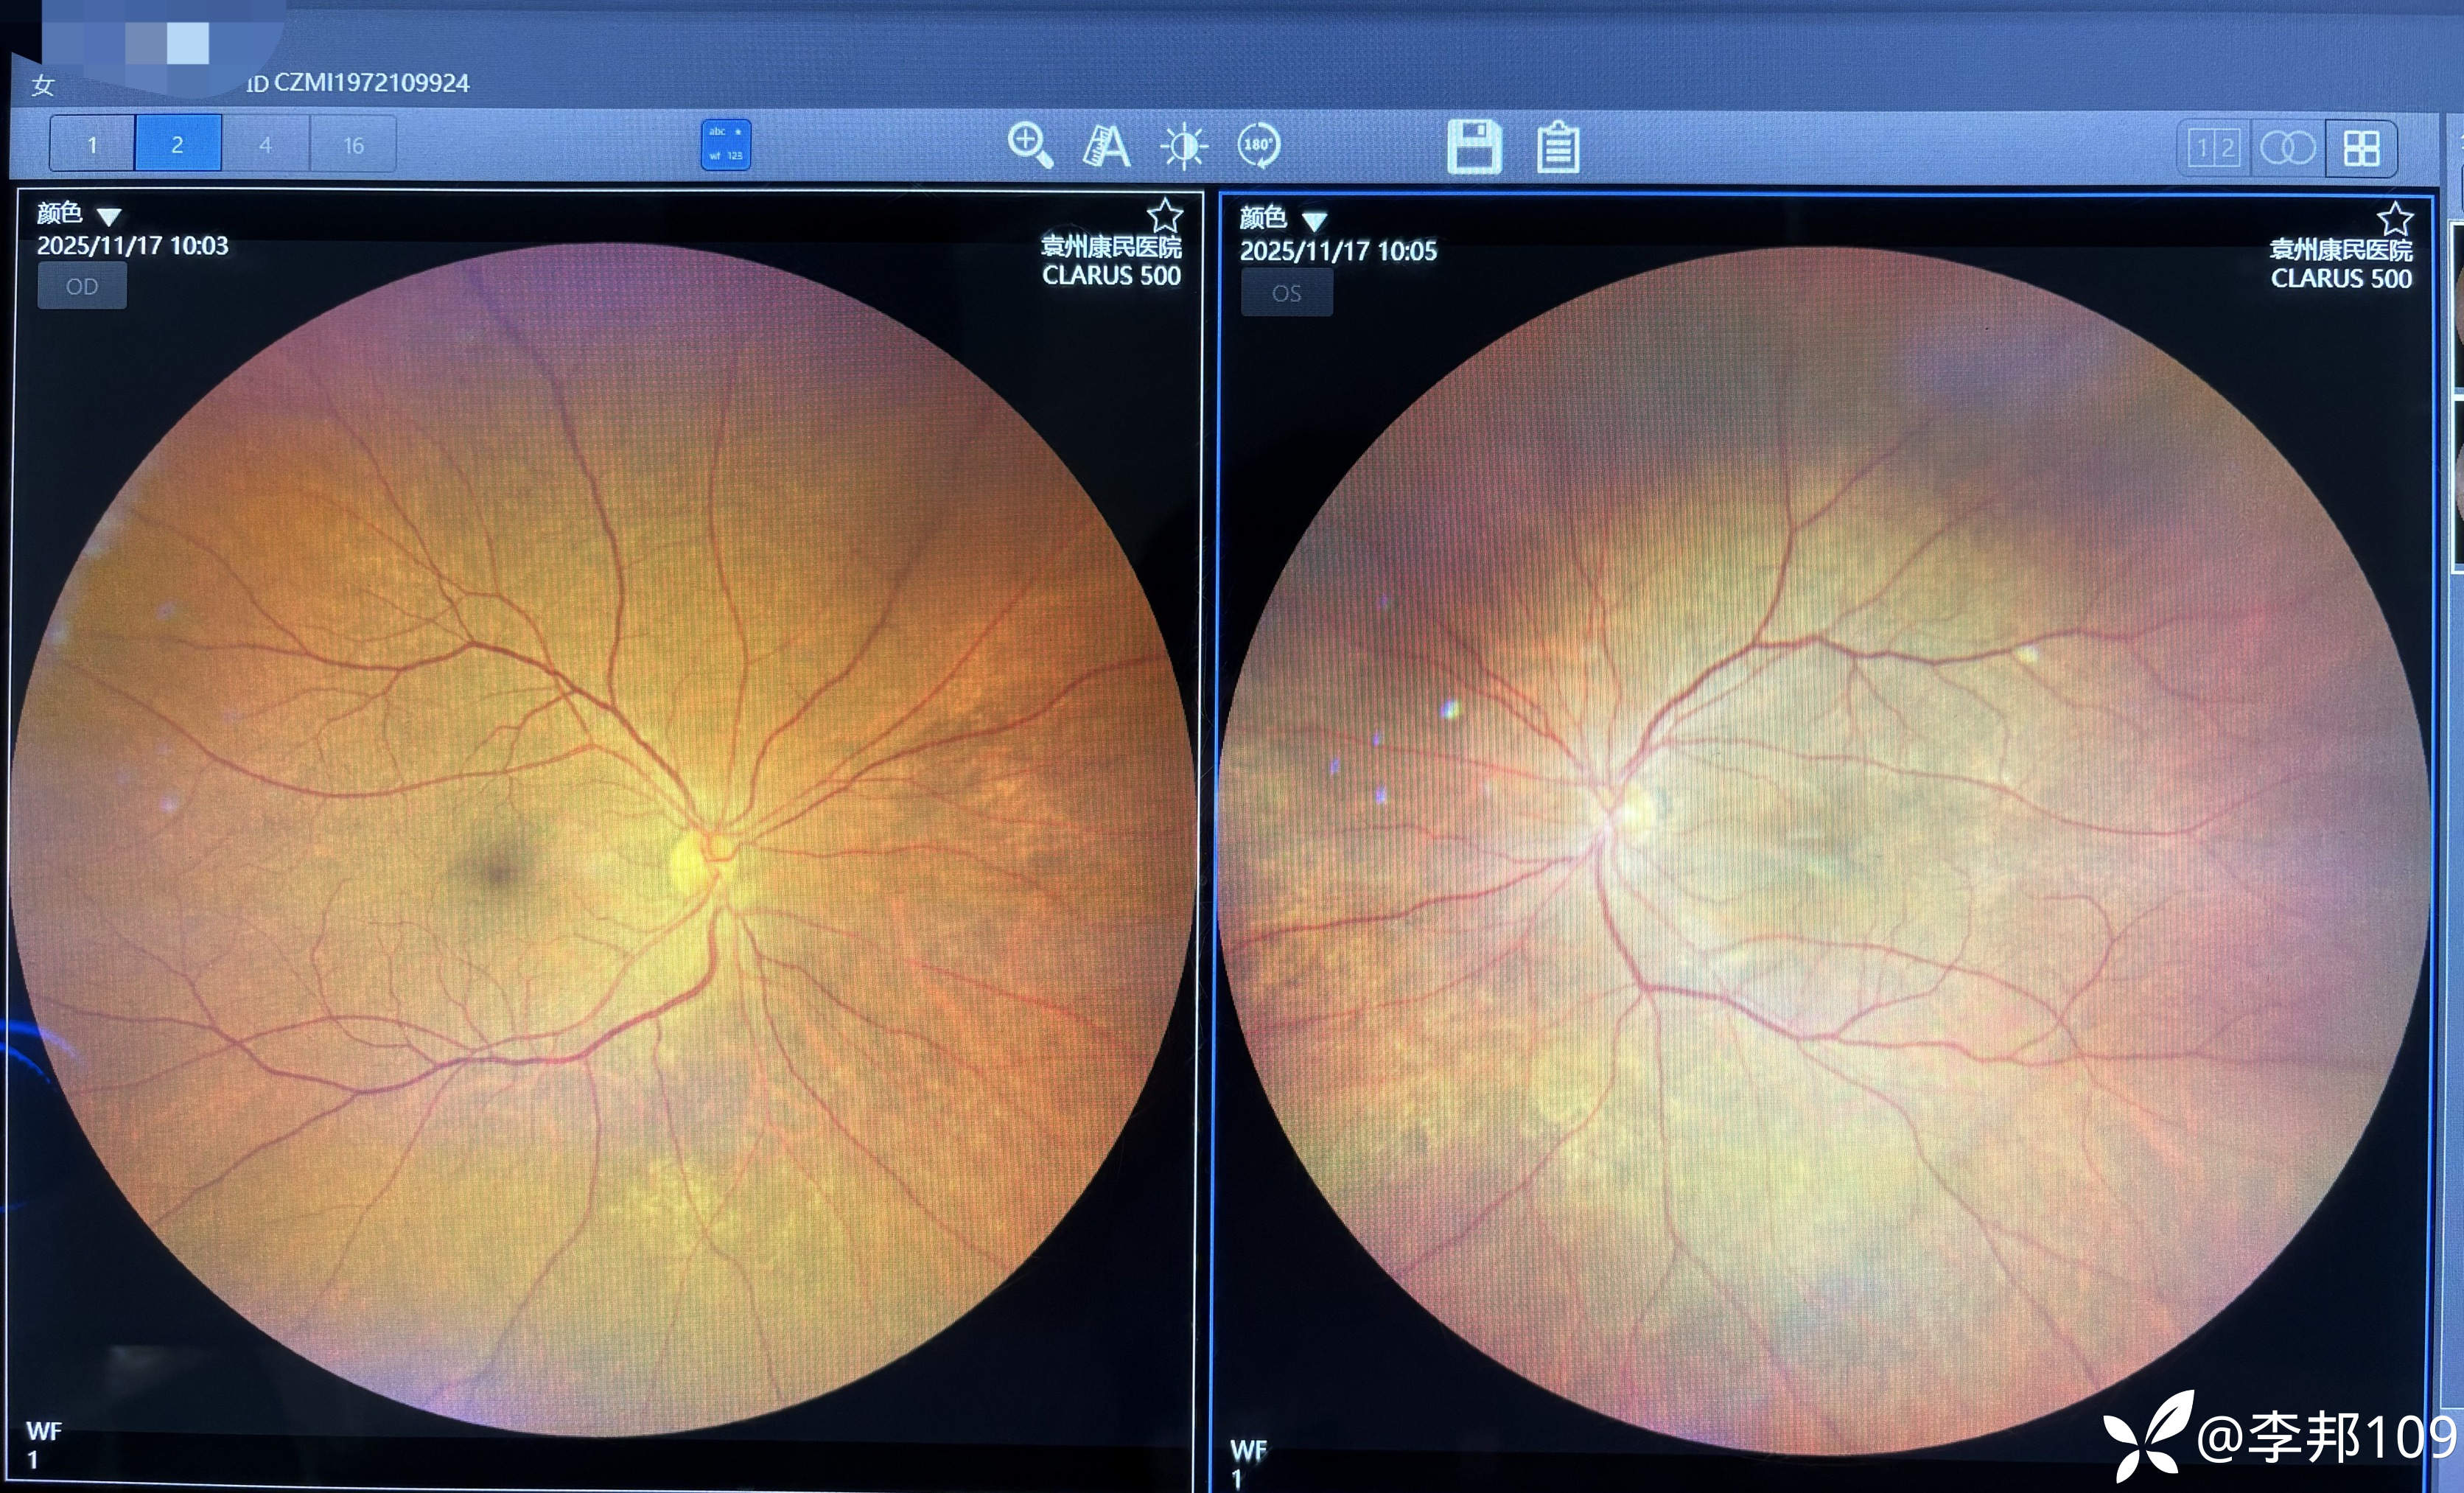The image size is (2464, 1493).
Task: Select the 4-image layout tab
Action: coord(265,145)
